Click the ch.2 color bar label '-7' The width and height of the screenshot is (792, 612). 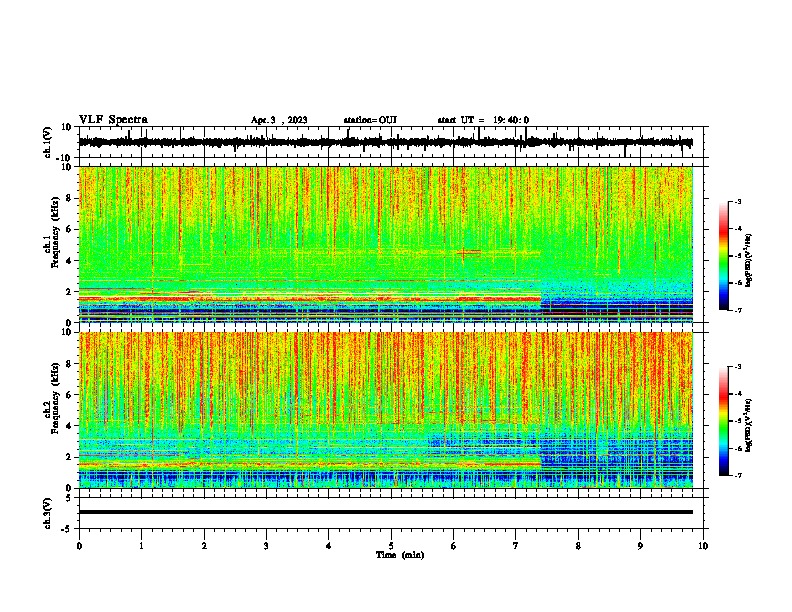coord(738,475)
